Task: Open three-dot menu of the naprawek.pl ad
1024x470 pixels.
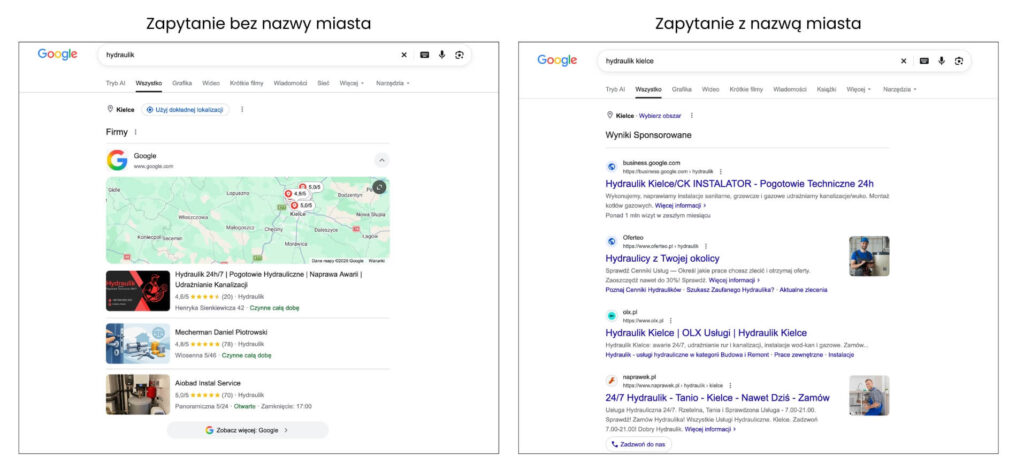Action: coord(730,385)
